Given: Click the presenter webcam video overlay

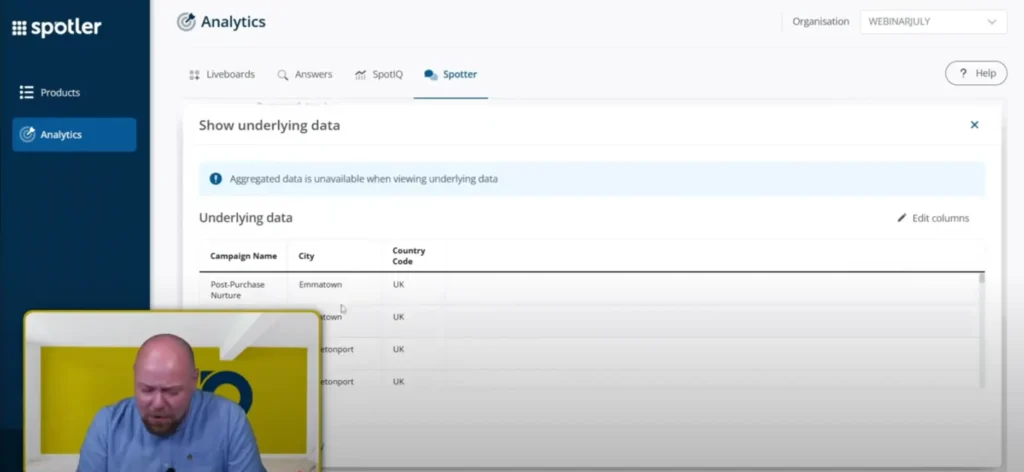Looking at the screenshot, I should pos(172,391).
